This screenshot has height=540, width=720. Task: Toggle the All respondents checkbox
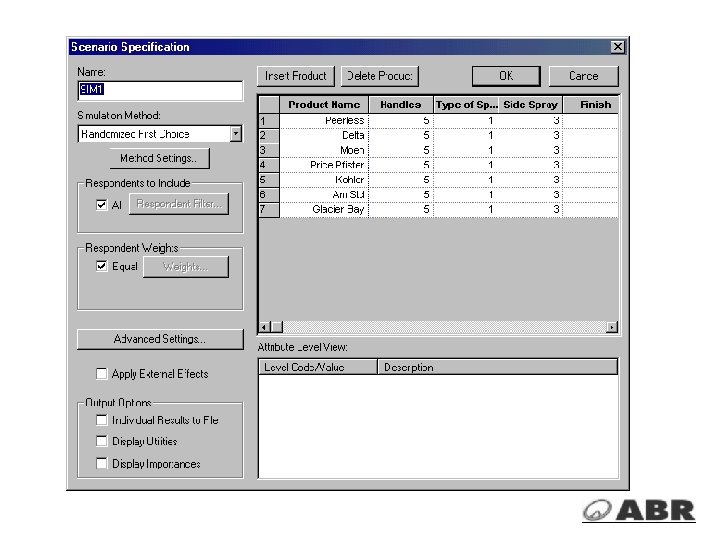point(101,205)
